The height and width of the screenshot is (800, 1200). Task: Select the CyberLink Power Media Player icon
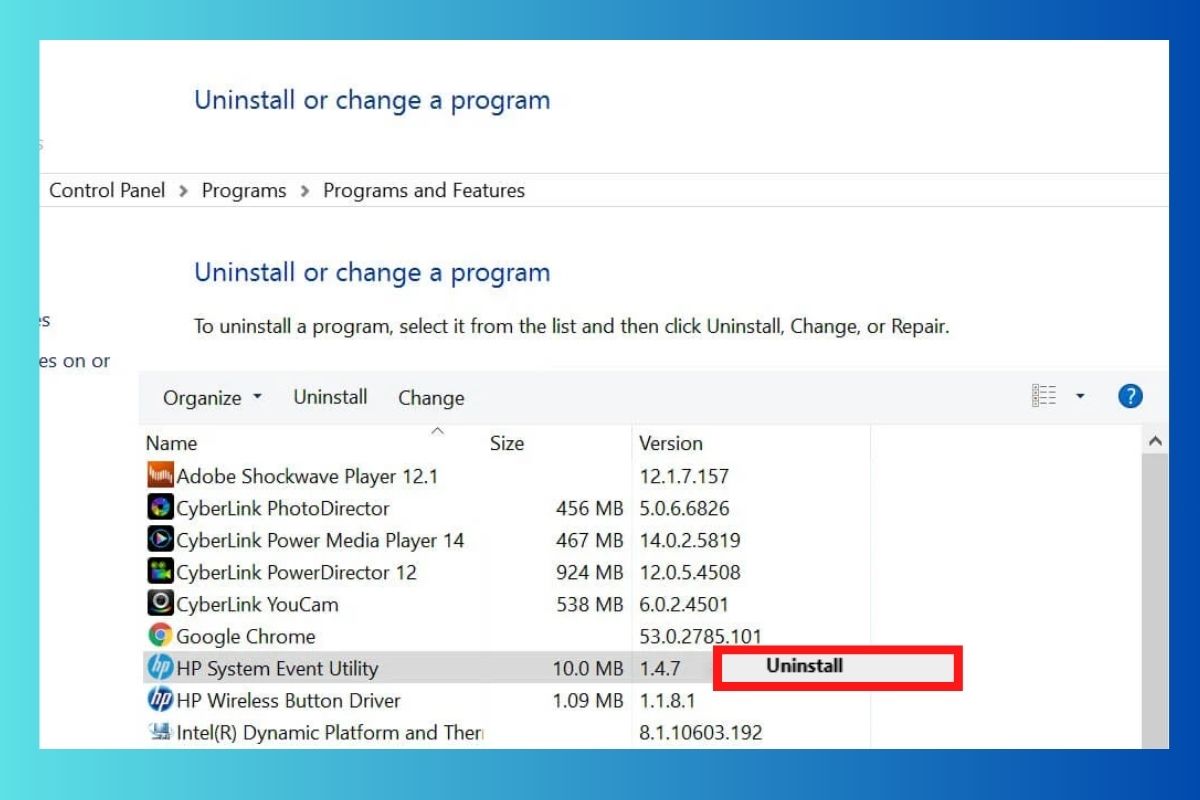(160, 540)
